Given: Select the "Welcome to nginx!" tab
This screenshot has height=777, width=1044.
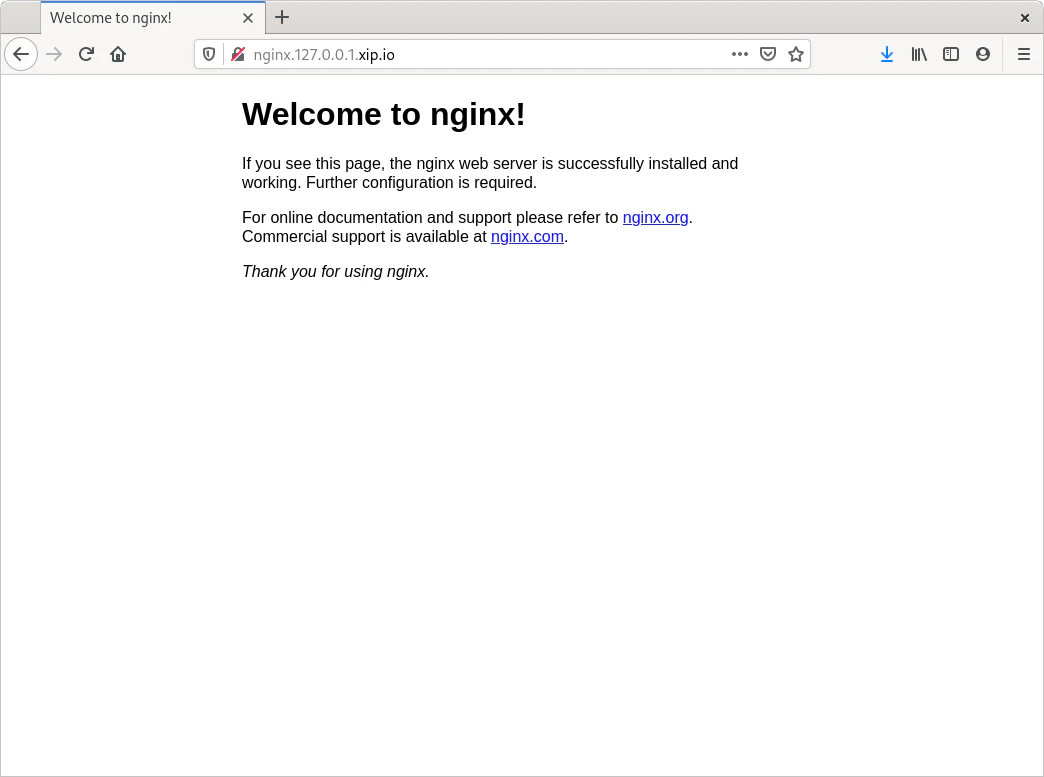Looking at the screenshot, I should [x=140, y=18].
